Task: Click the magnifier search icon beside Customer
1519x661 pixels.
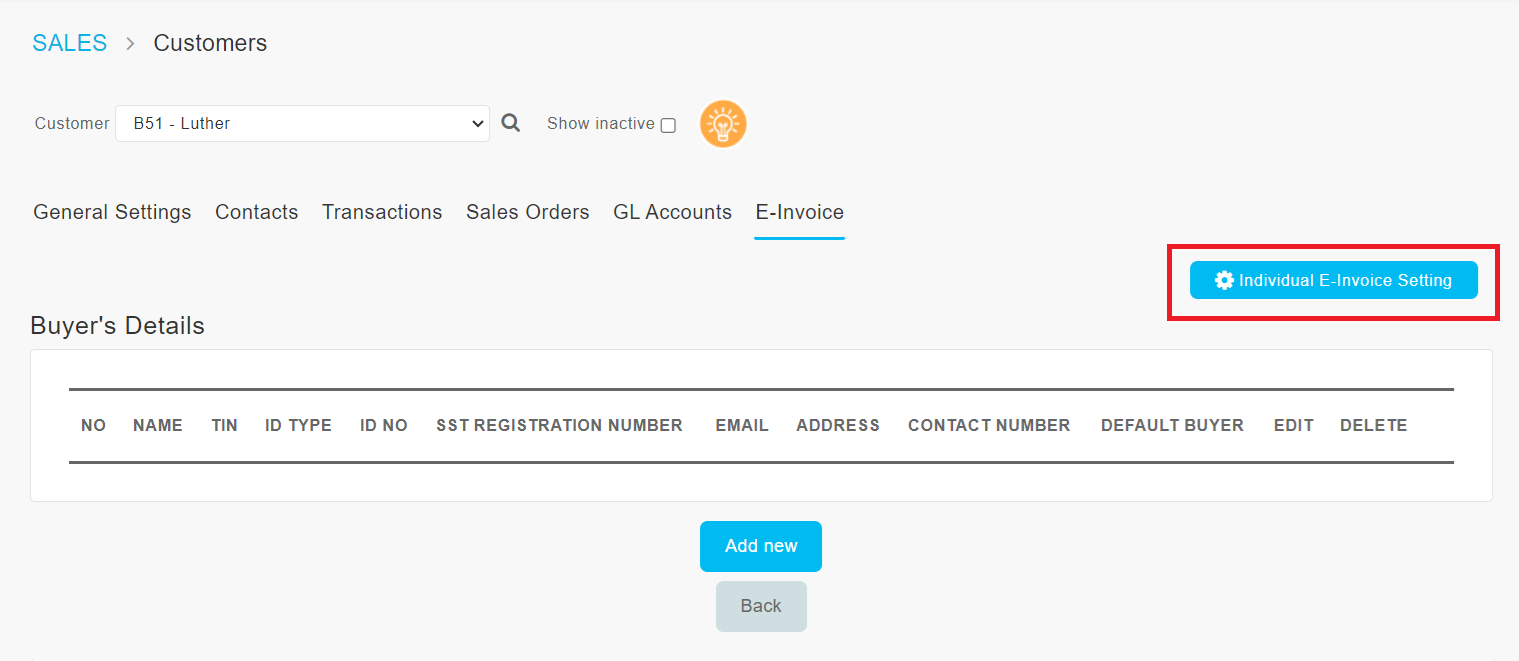Action: pos(510,123)
